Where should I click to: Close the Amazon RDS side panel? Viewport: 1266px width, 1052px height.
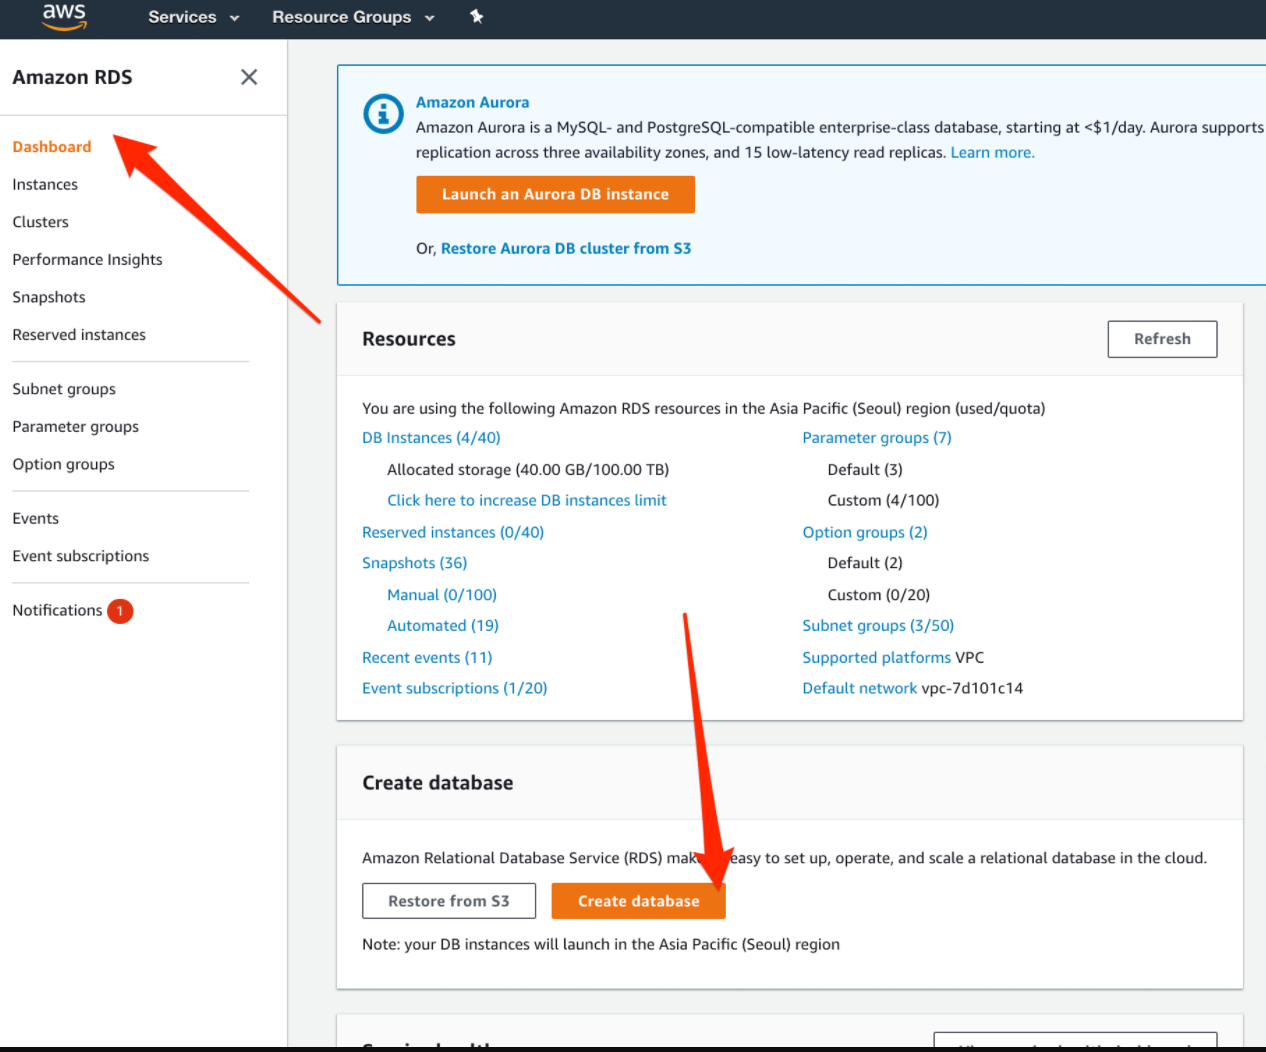(x=249, y=77)
